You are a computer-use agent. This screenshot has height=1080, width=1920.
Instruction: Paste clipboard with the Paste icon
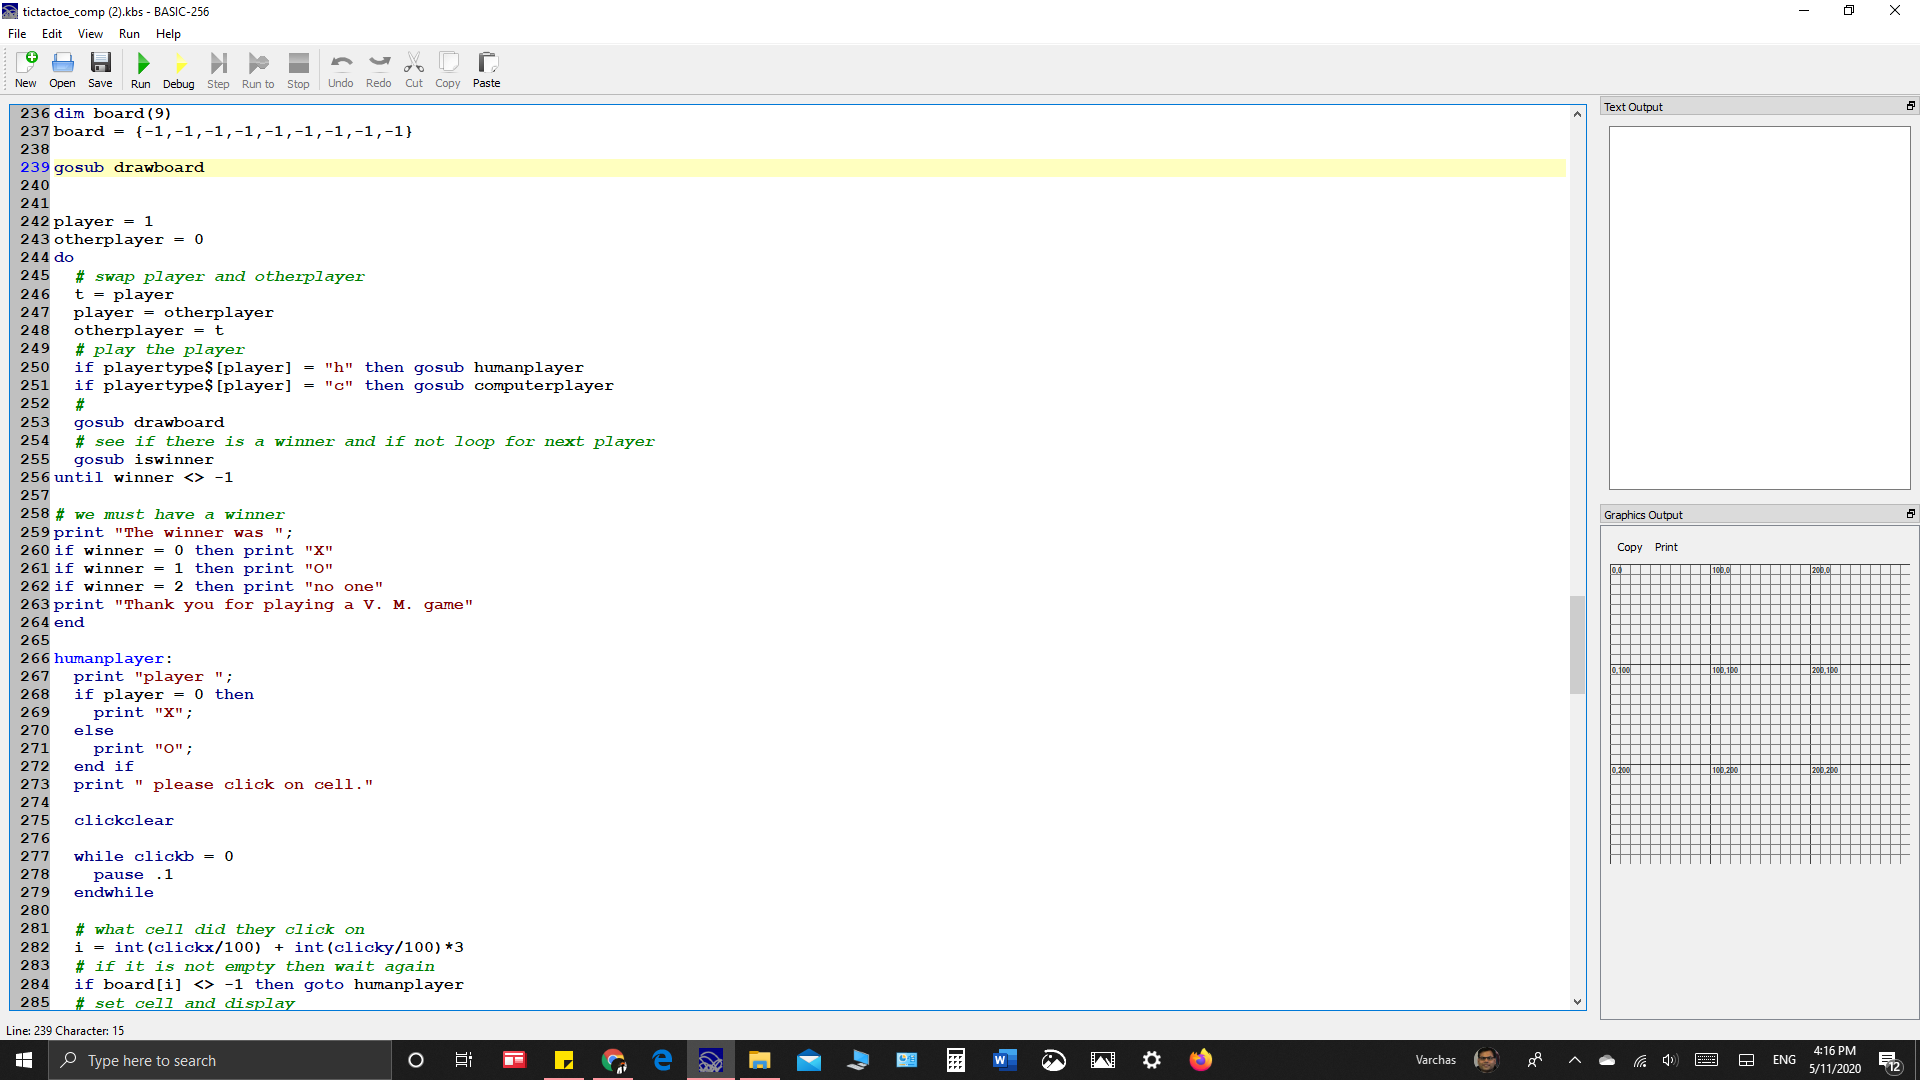[x=487, y=70]
